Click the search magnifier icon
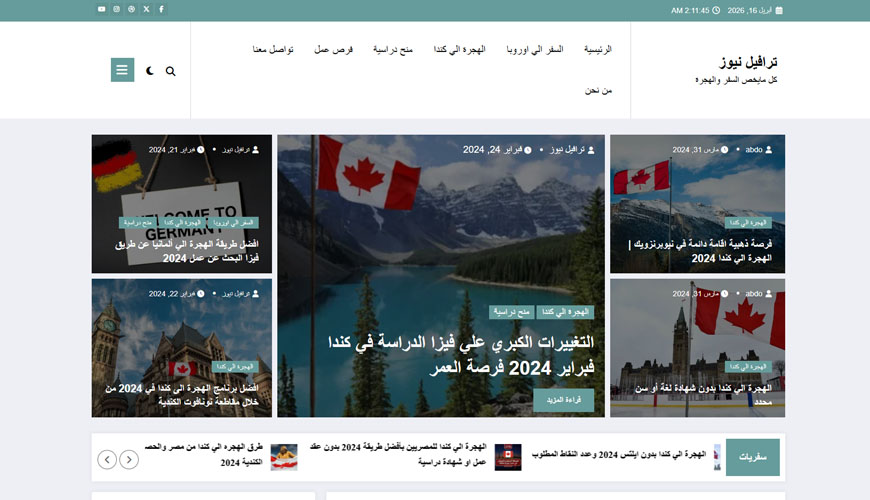This screenshot has width=870, height=500. (x=171, y=71)
